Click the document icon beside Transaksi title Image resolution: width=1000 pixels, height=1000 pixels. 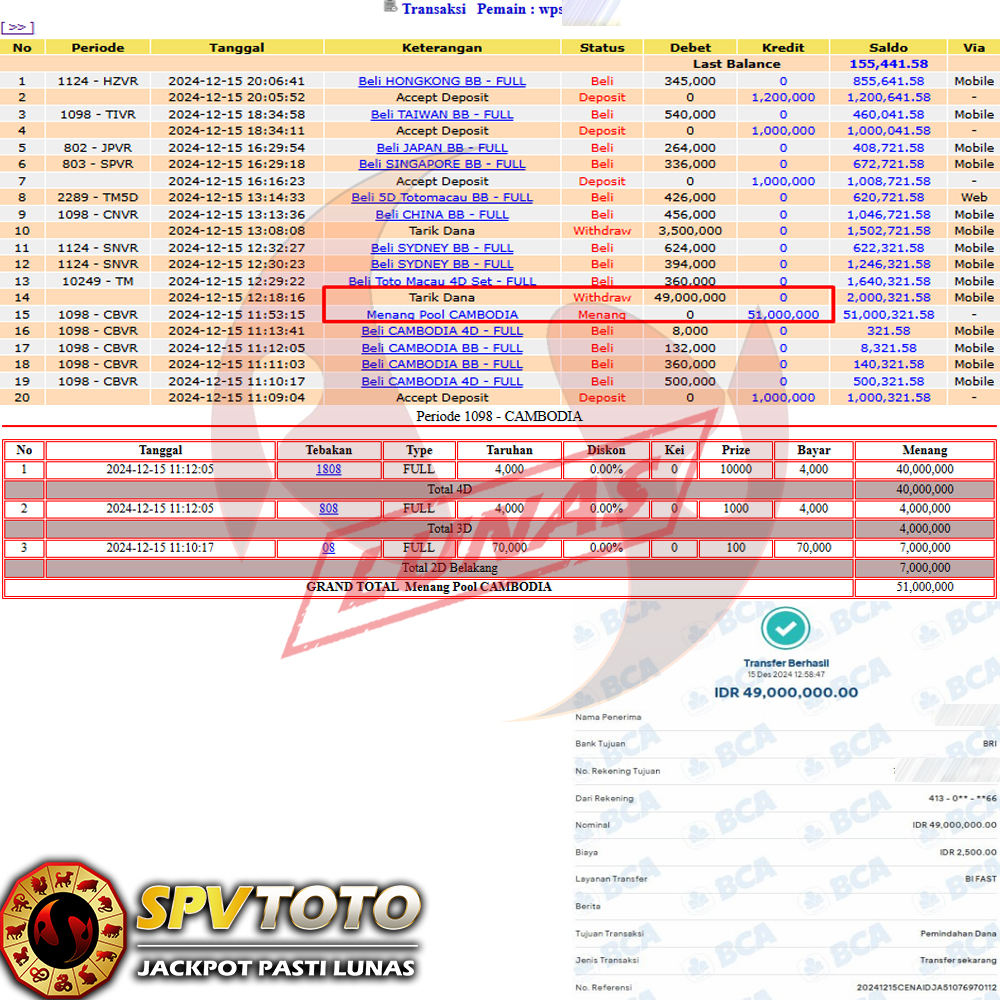tap(390, 7)
